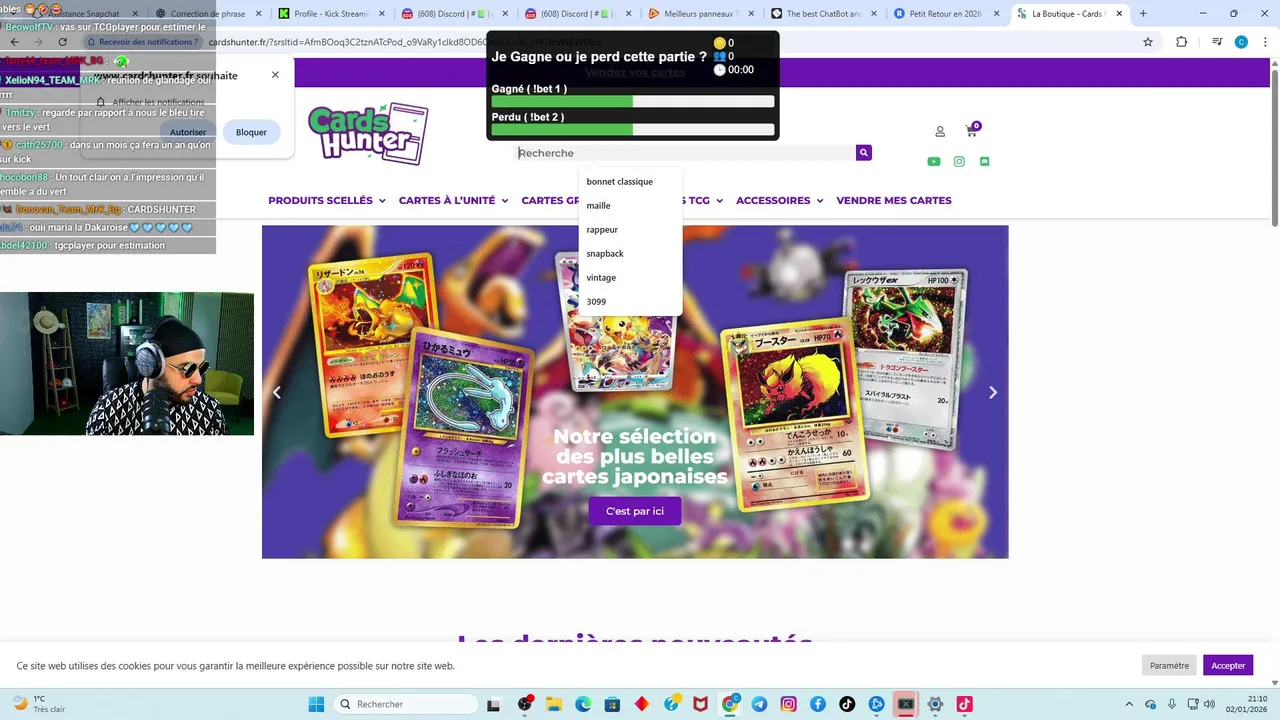The height and width of the screenshot is (720, 1280).
Task: Bookmark this page with star icon
Action: click(1148, 42)
